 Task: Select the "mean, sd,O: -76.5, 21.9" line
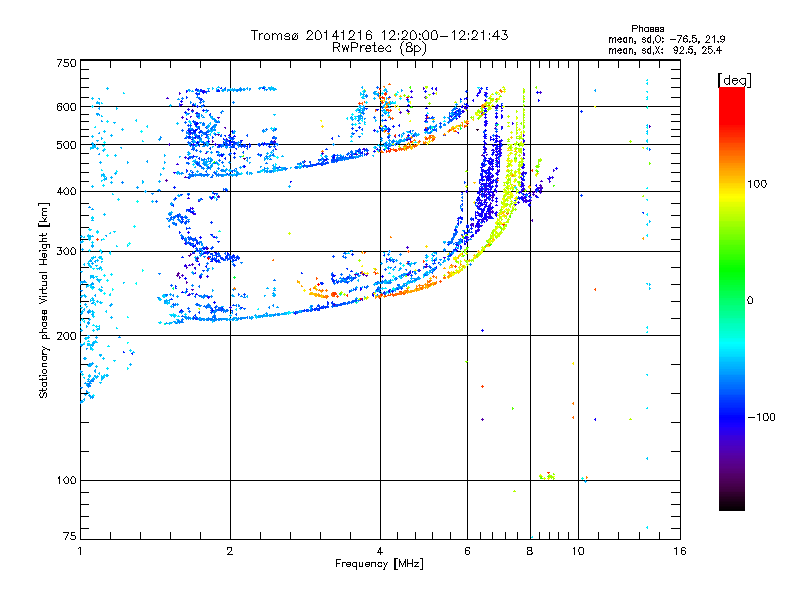(666, 39)
